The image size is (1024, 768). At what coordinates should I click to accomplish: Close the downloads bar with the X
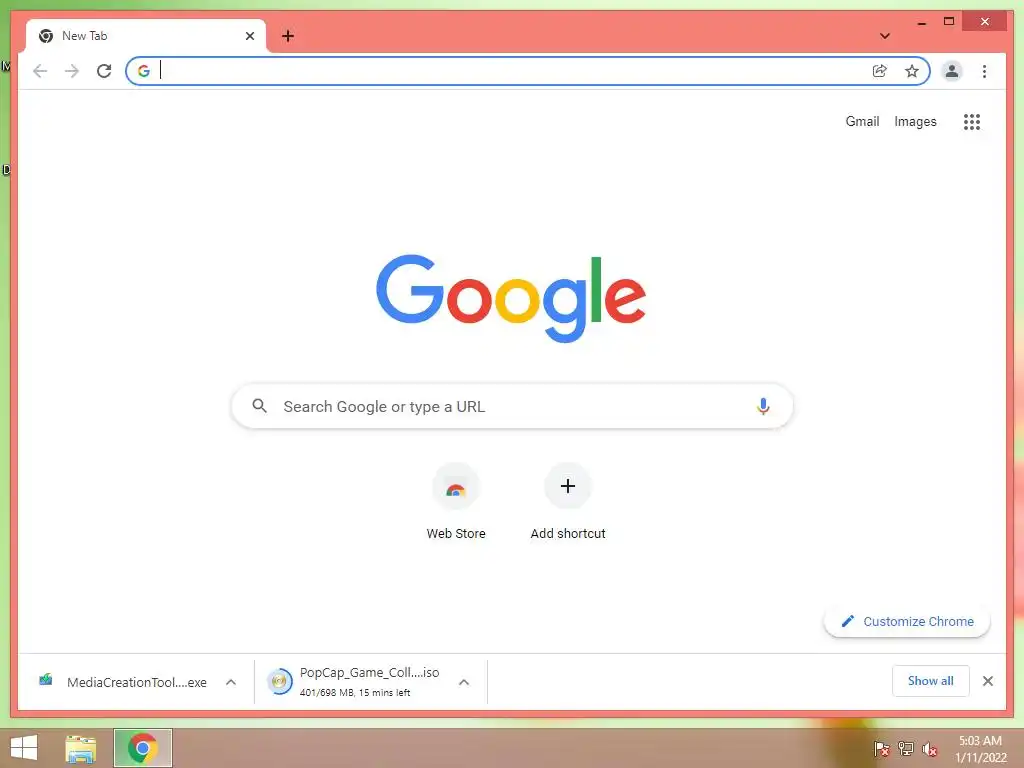pos(987,681)
